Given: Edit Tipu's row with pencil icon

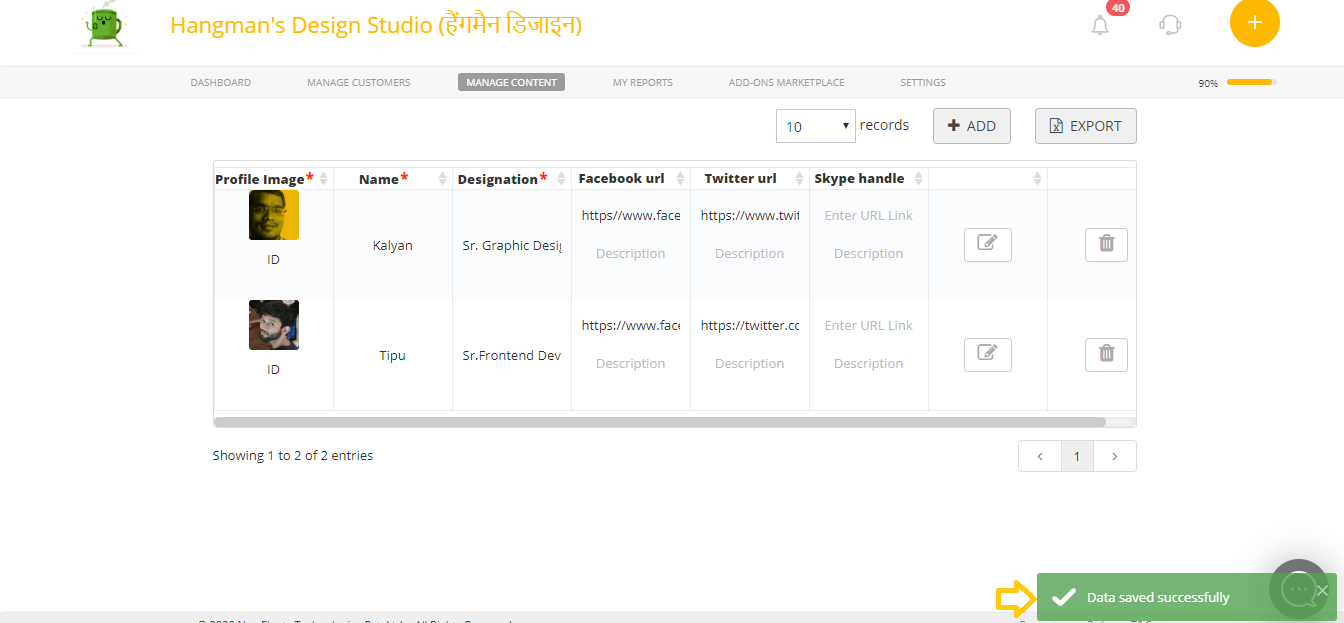Looking at the screenshot, I should click(x=987, y=355).
